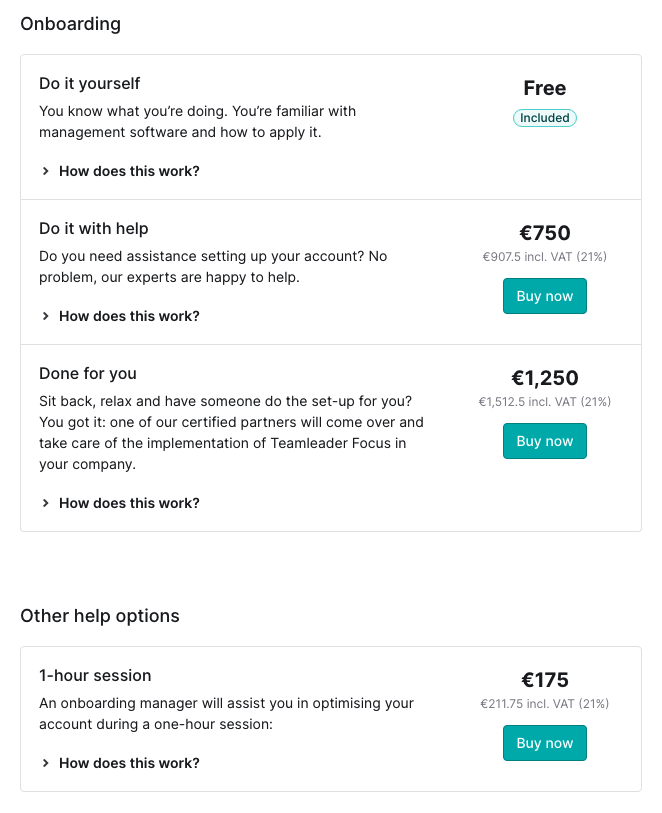The height and width of the screenshot is (813, 662).
Task: Expand 'How does this work?' under Do it with help
Action: (129, 316)
